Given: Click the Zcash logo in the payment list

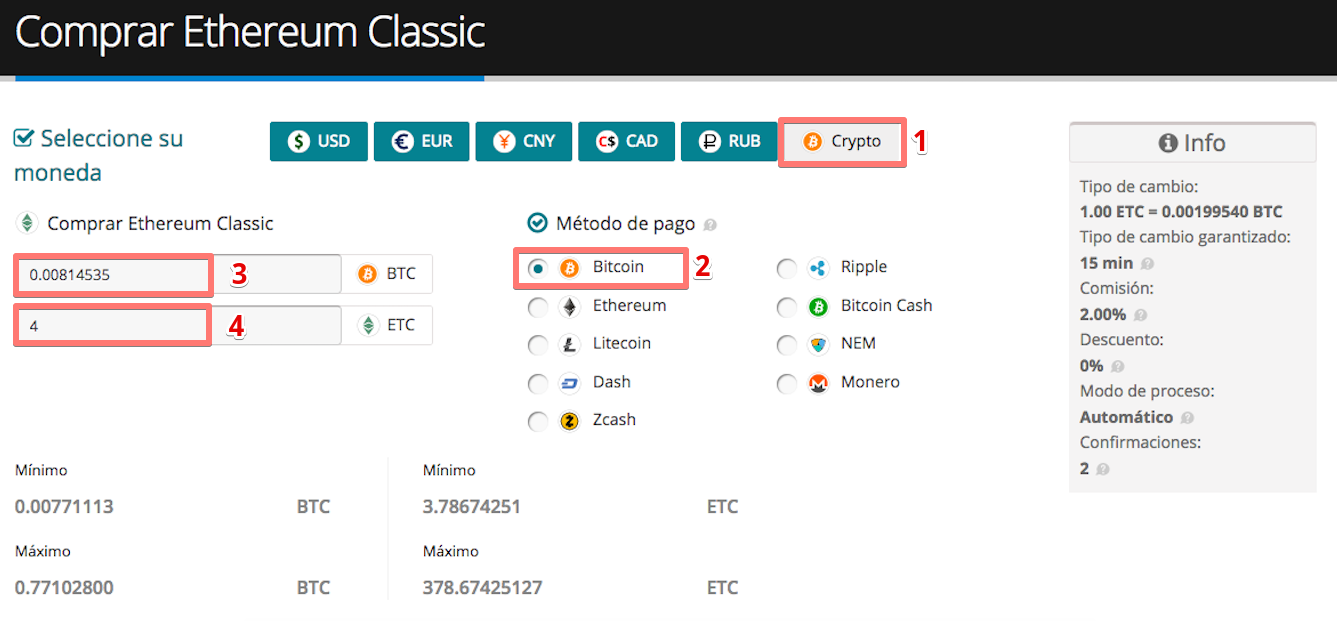Looking at the screenshot, I should point(570,421).
